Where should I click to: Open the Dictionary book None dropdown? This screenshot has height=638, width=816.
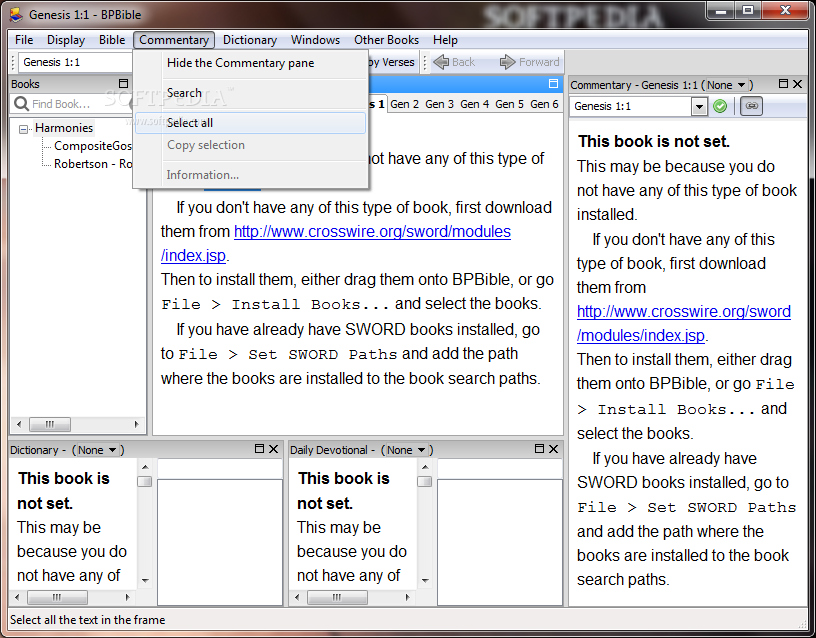(x=98, y=450)
